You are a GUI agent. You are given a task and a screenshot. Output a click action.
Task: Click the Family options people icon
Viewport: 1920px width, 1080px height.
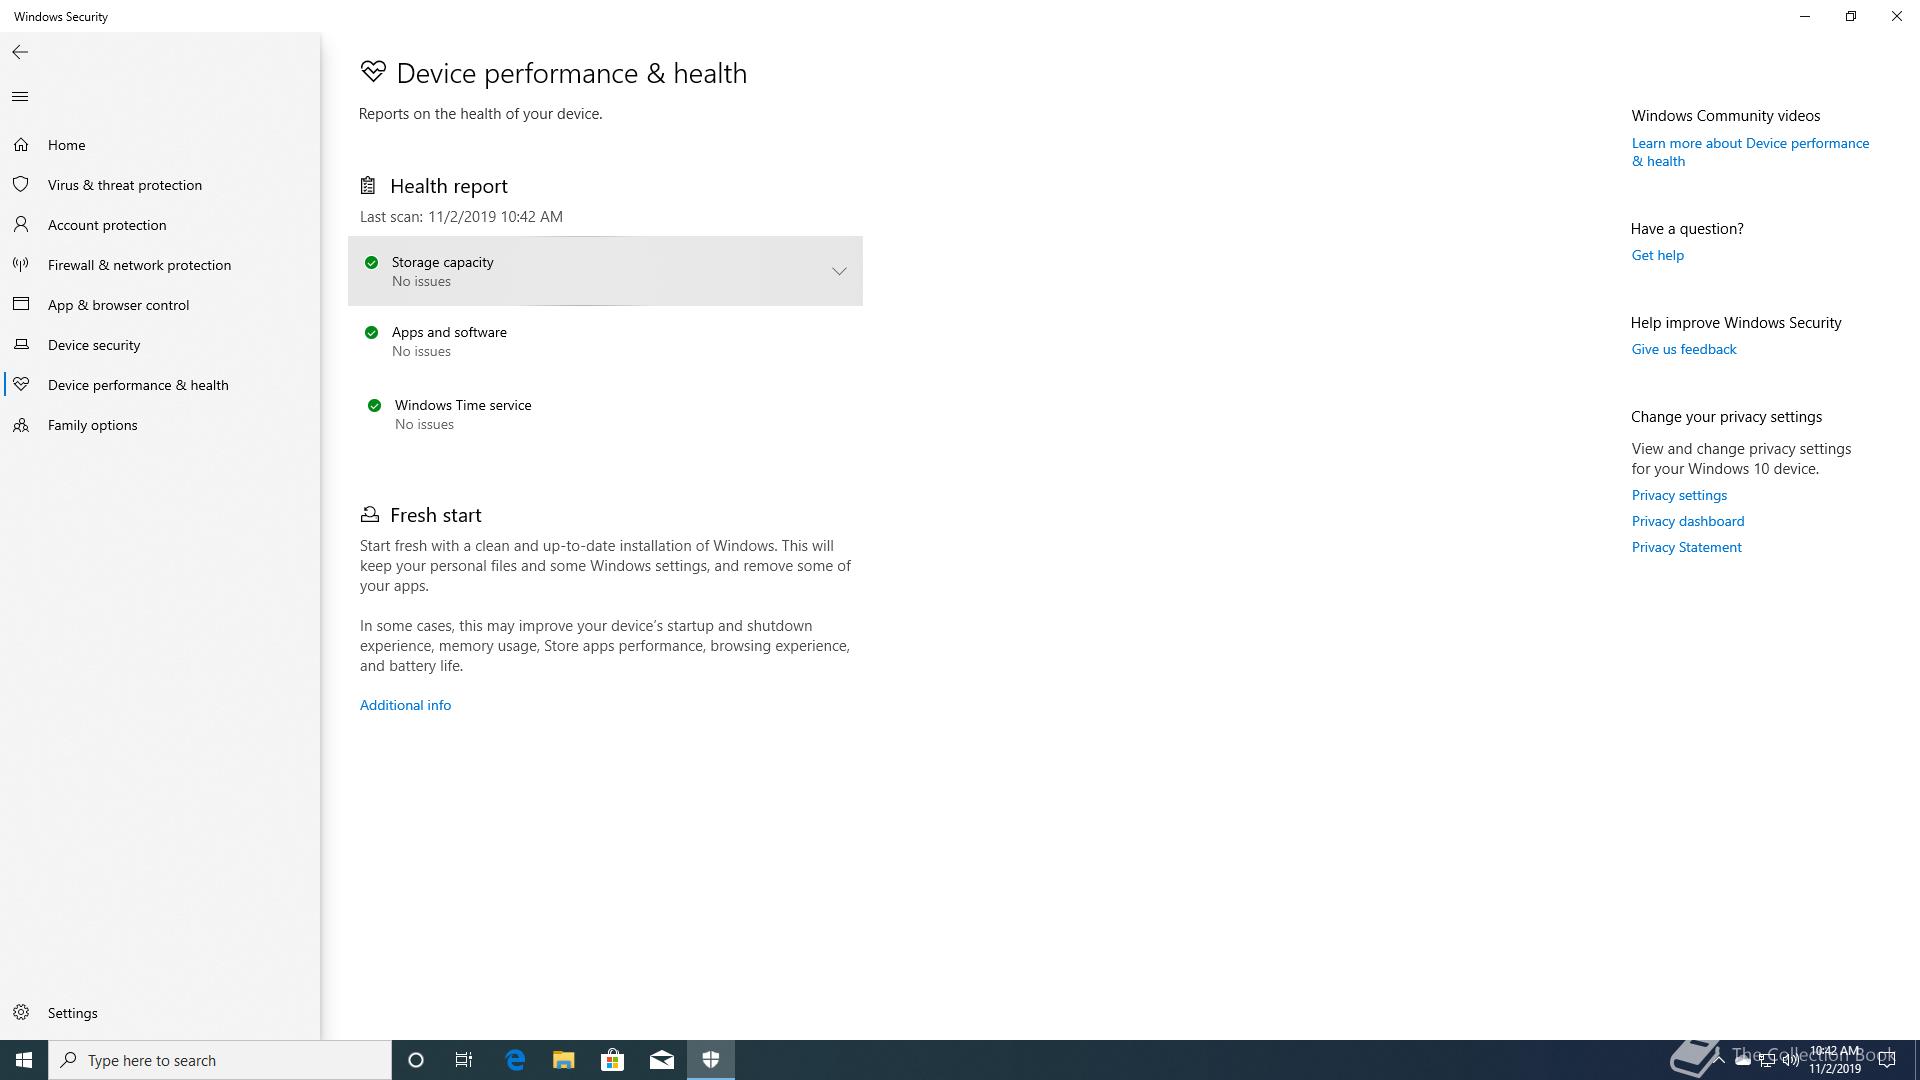pos(21,425)
